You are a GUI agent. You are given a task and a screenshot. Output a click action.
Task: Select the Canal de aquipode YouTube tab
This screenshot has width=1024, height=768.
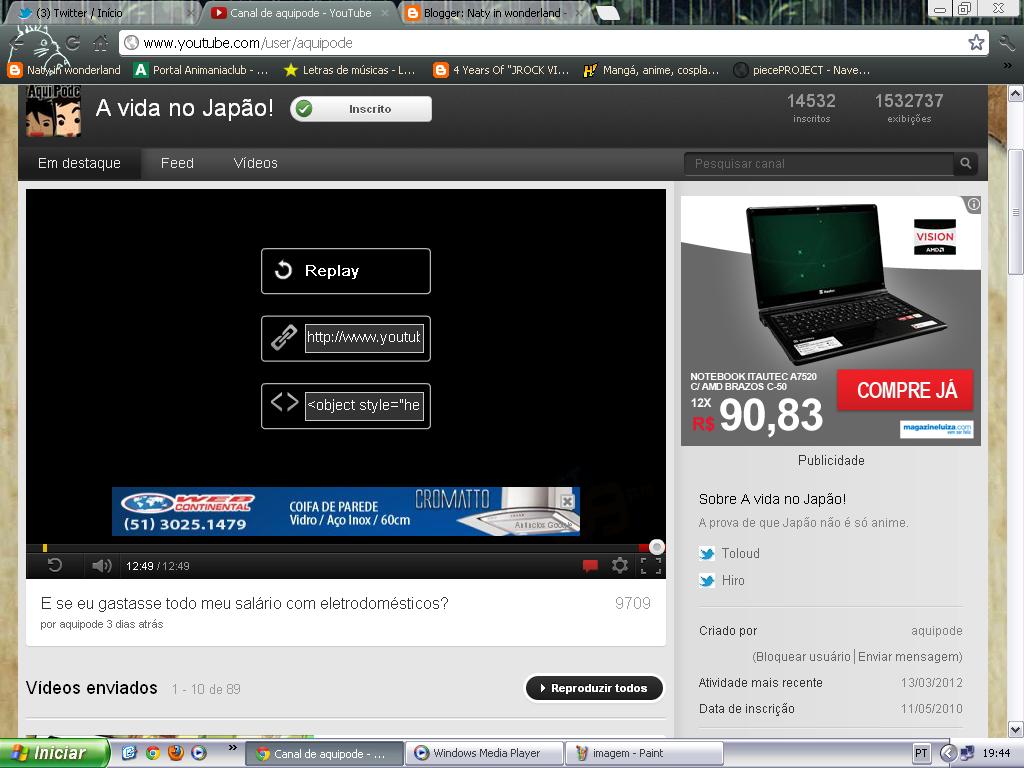[299, 12]
